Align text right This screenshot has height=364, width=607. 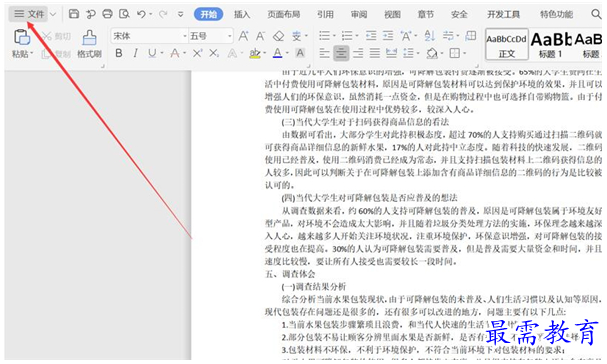click(x=358, y=53)
